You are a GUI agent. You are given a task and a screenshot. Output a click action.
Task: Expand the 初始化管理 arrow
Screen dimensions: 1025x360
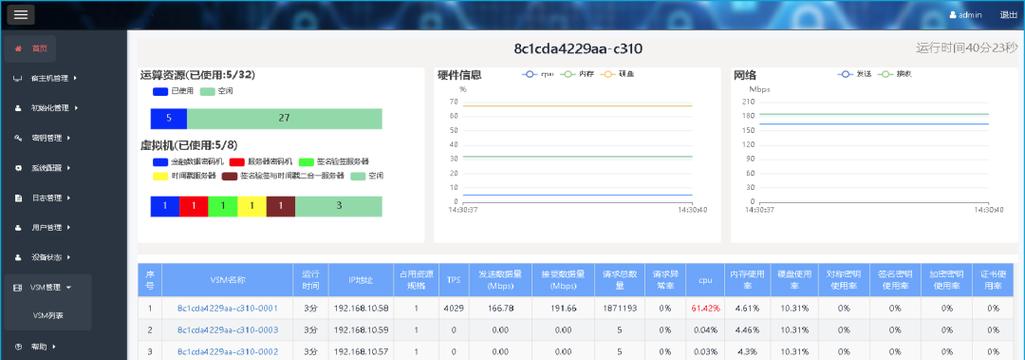coord(75,108)
